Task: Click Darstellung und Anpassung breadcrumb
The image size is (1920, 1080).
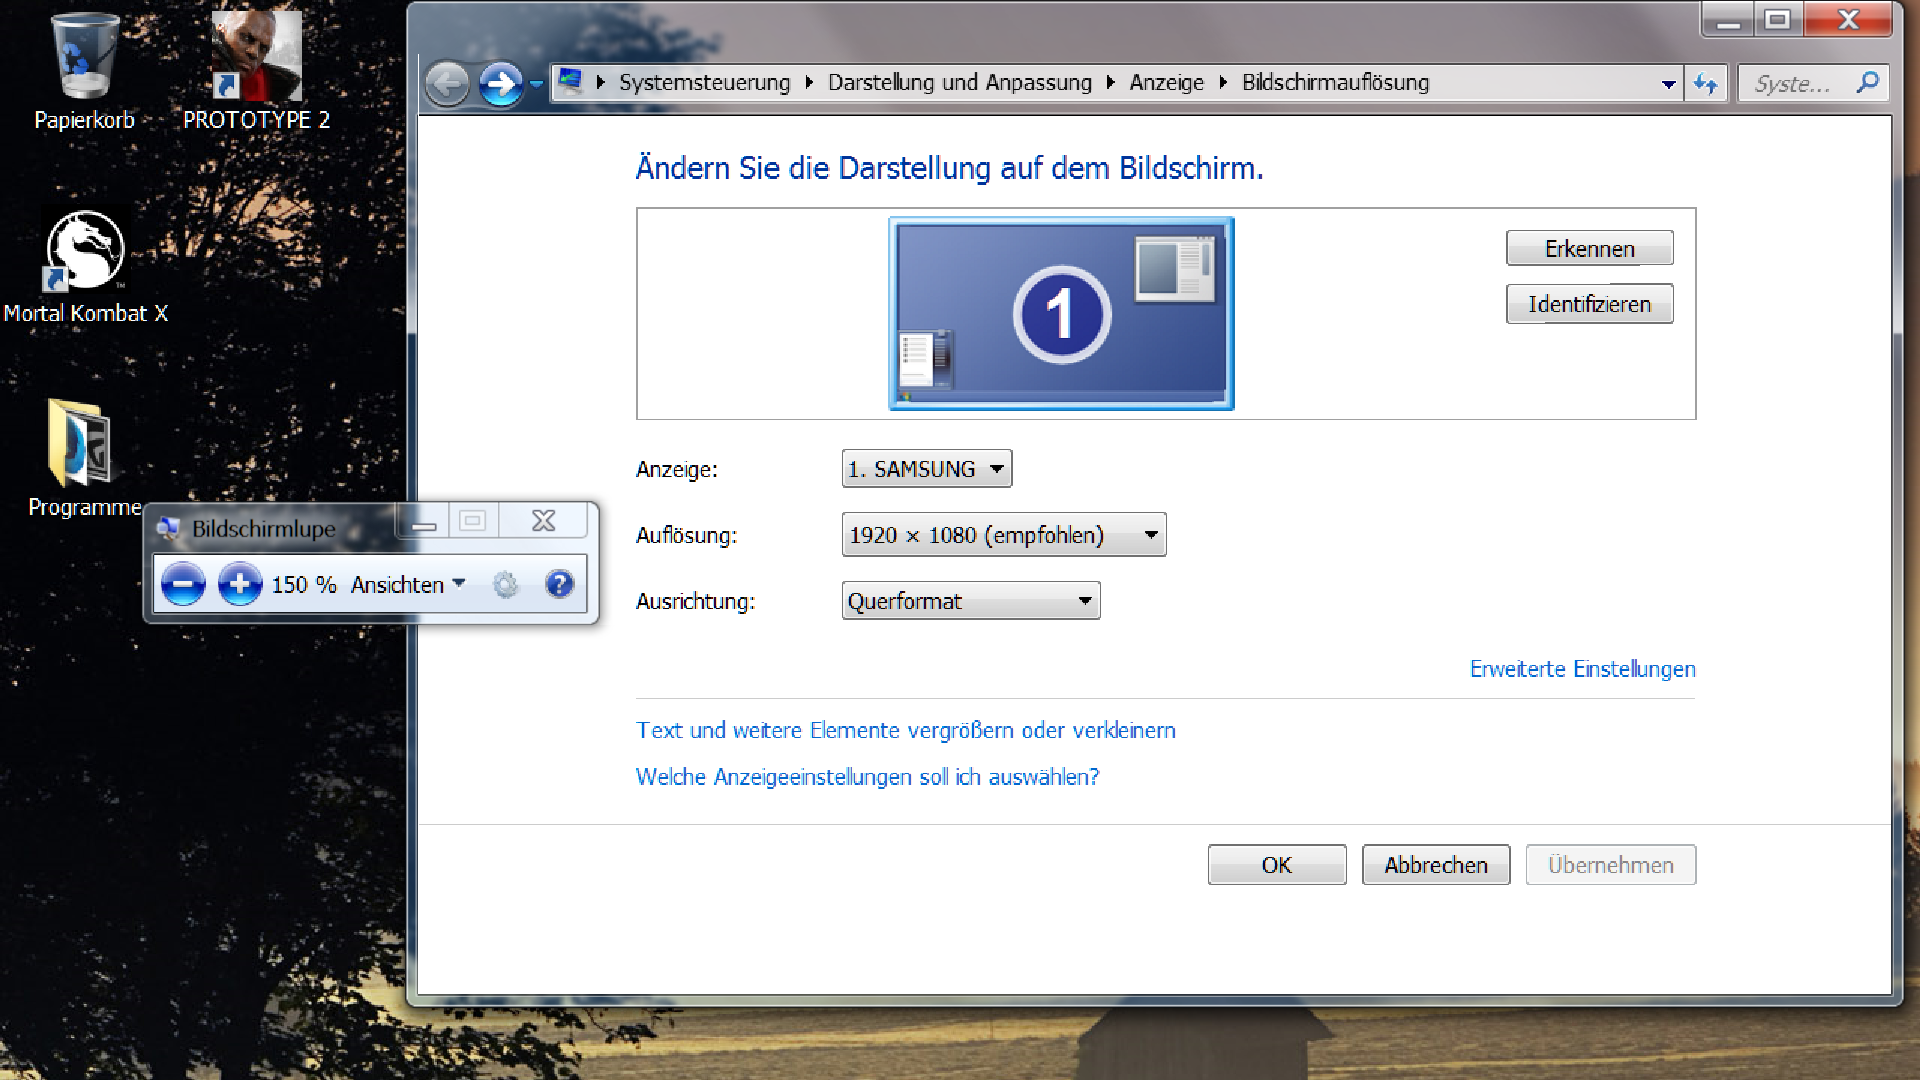Action: 959,83
